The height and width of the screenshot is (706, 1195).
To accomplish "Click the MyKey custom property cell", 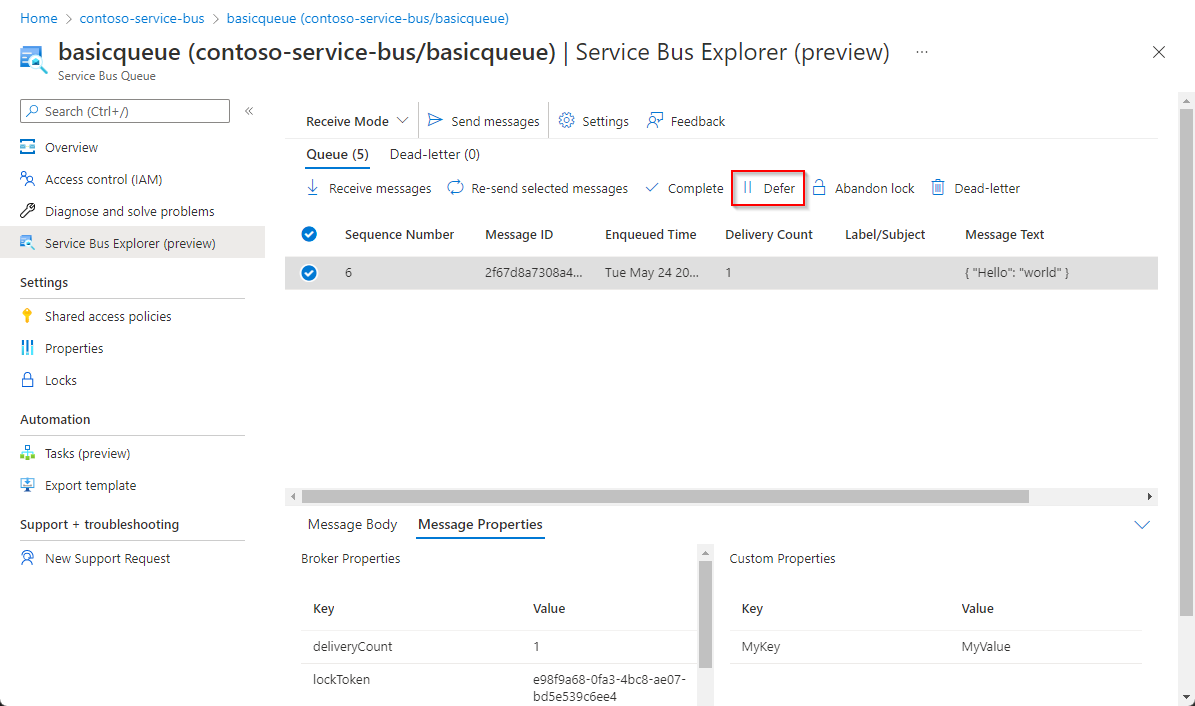I will coord(761,647).
